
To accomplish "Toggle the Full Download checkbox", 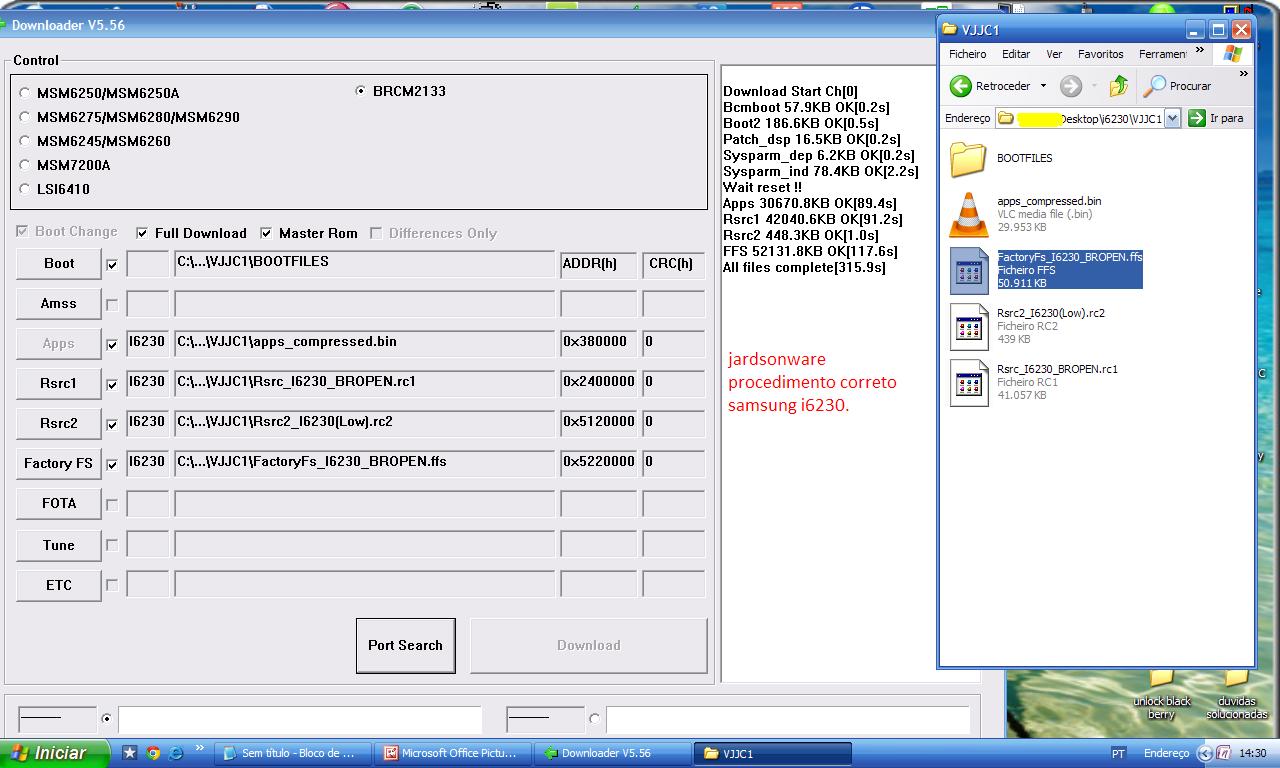I will point(143,233).
